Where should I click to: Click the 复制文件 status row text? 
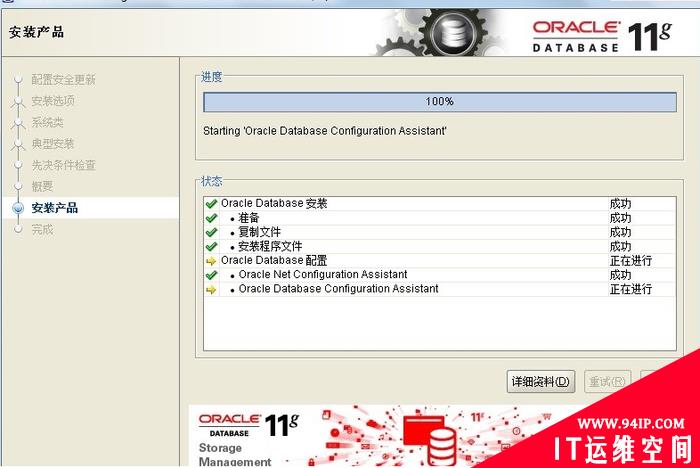click(259, 232)
